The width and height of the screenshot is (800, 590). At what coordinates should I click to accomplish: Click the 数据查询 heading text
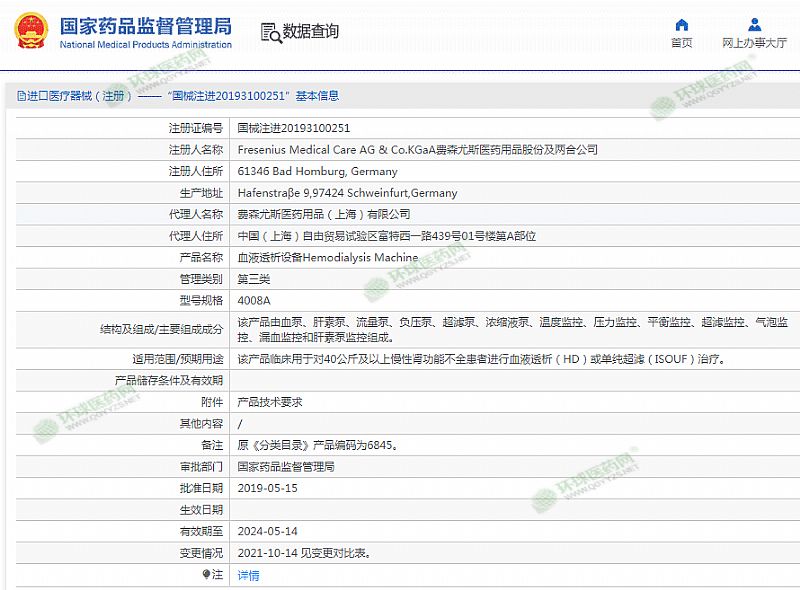(x=311, y=32)
